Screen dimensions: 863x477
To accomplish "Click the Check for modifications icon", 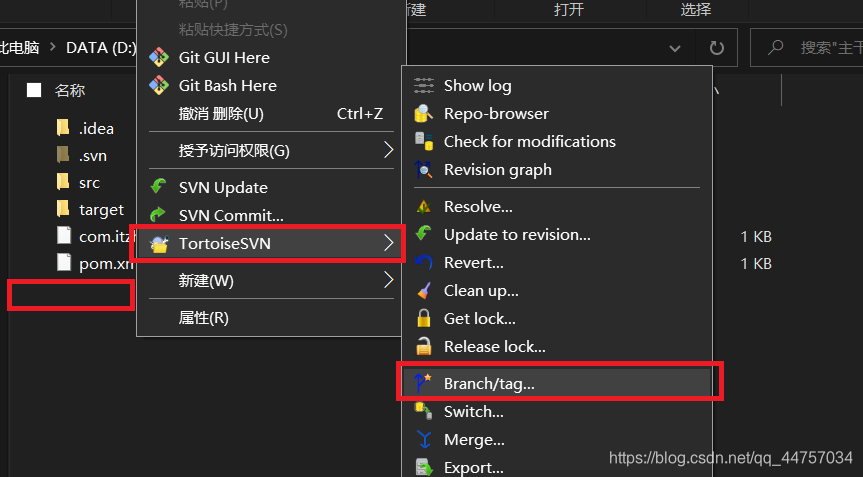I will (x=424, y=142).
